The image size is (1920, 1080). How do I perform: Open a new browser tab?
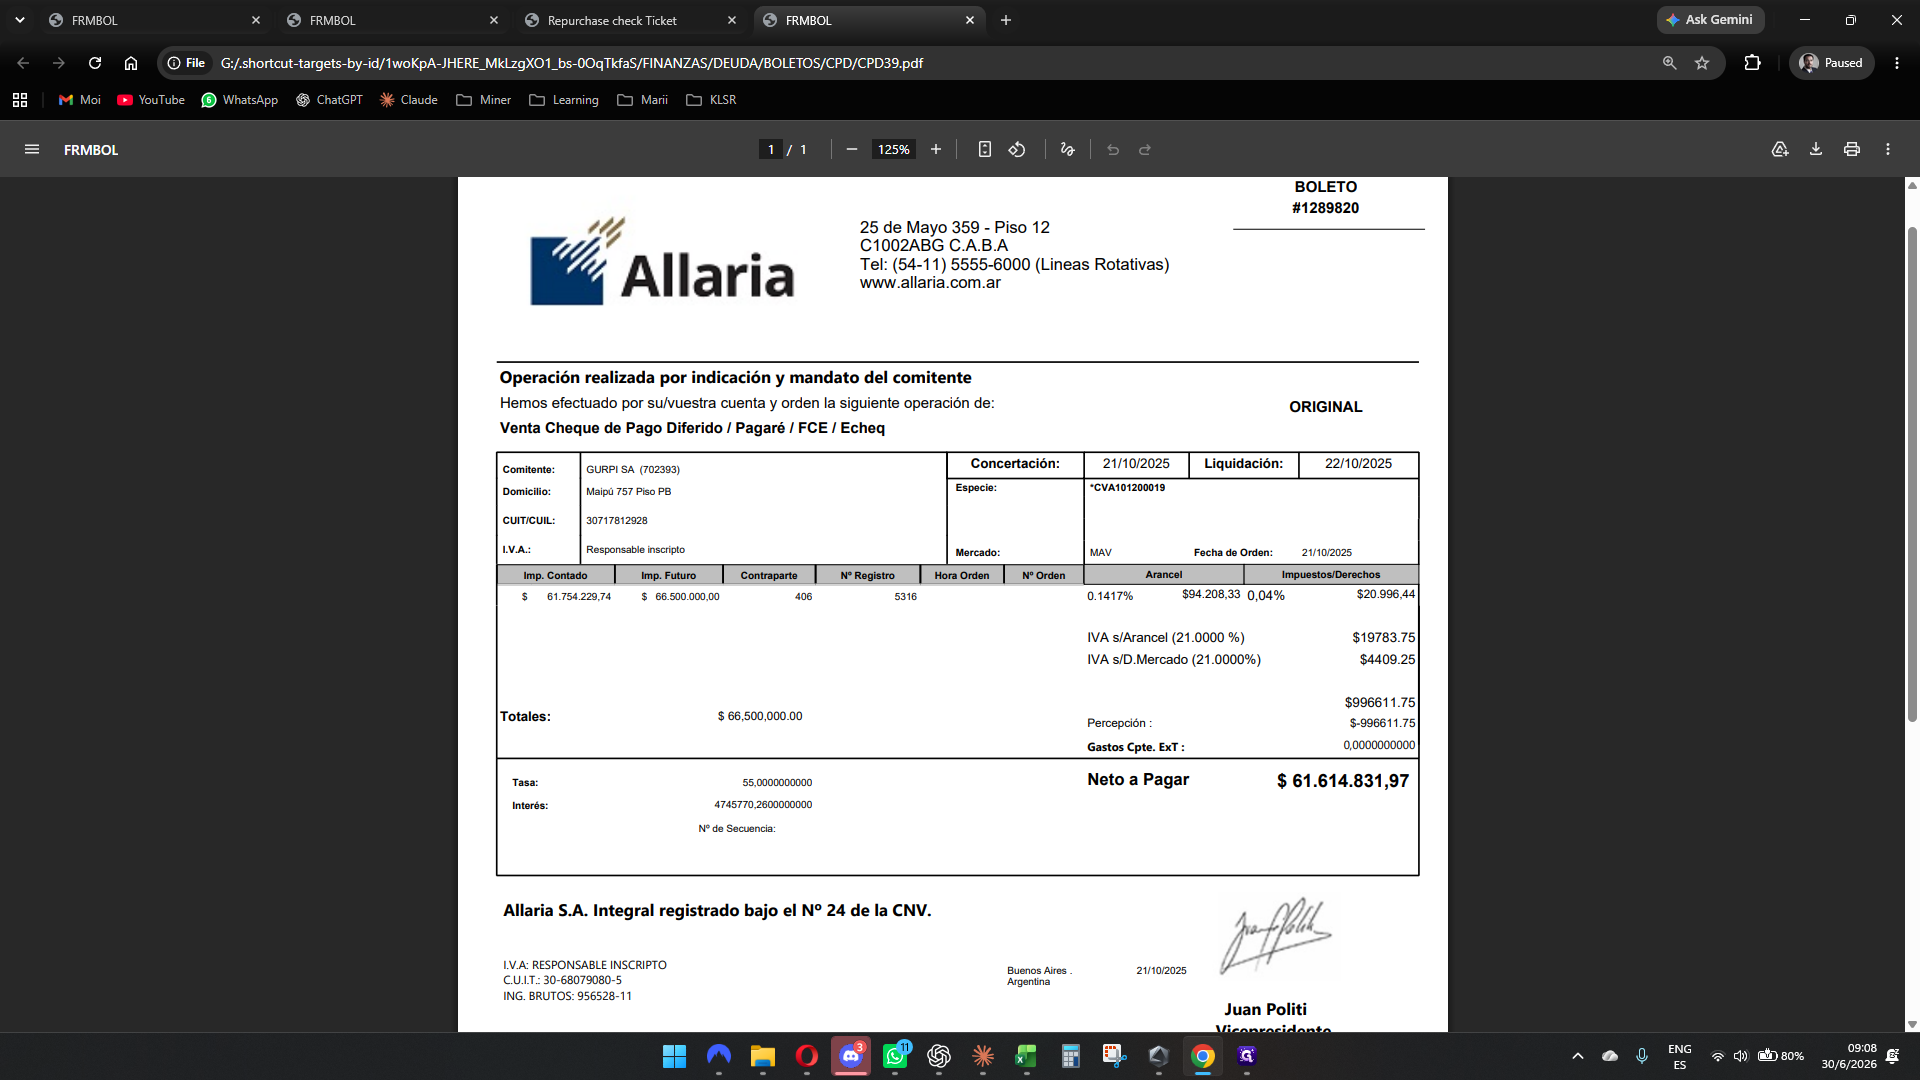[1006, 20]
